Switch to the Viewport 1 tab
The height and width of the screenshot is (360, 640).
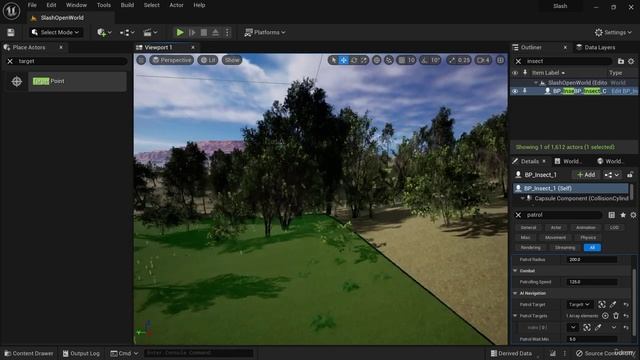pyautogui.click(x=158, y=47)
